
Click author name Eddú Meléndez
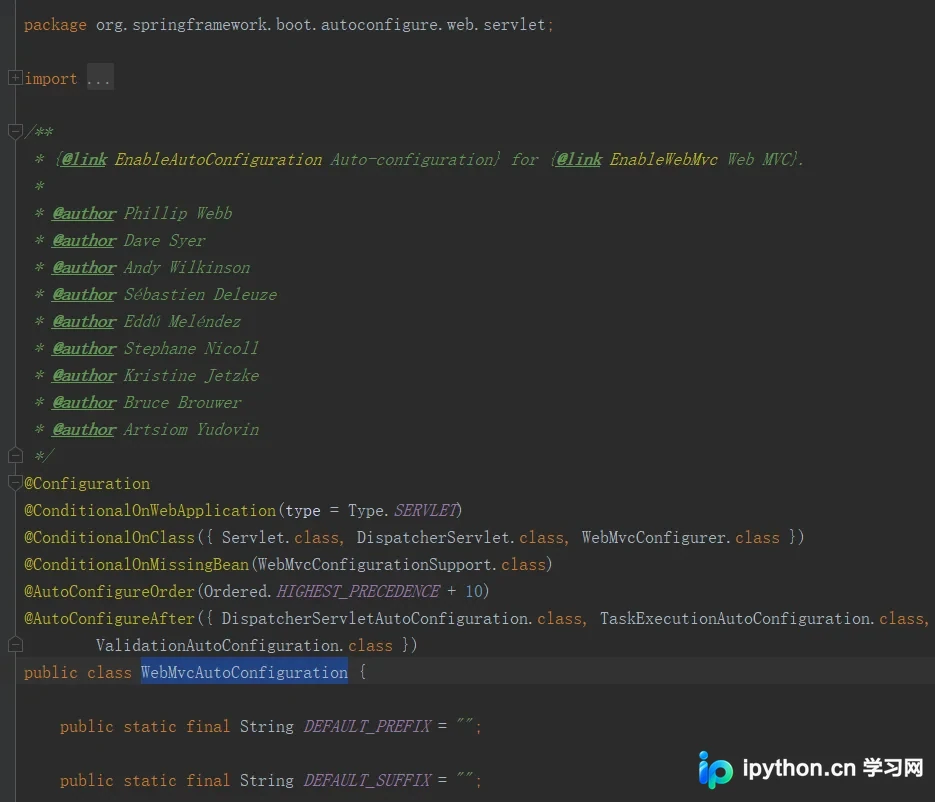point(182,321)
